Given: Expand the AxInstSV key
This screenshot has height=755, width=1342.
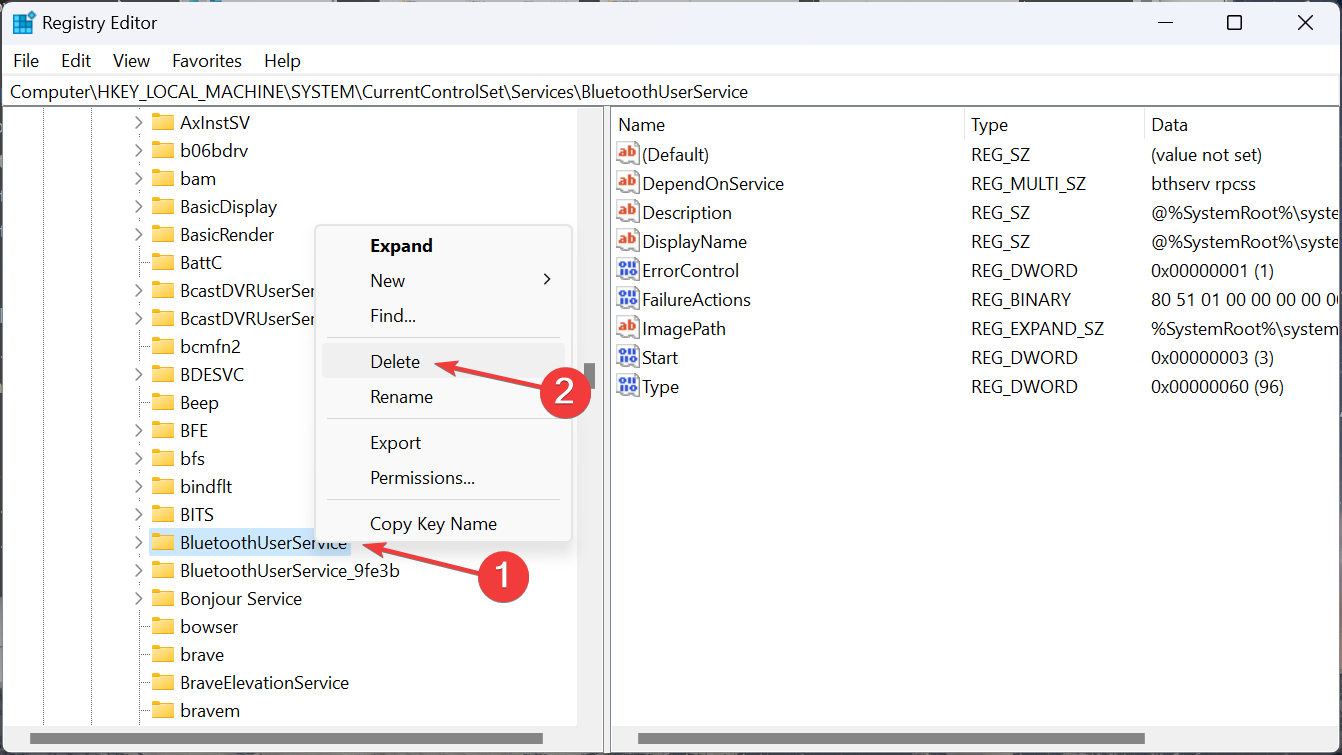Looking at the screenshot, I should (x=138, y=123).
